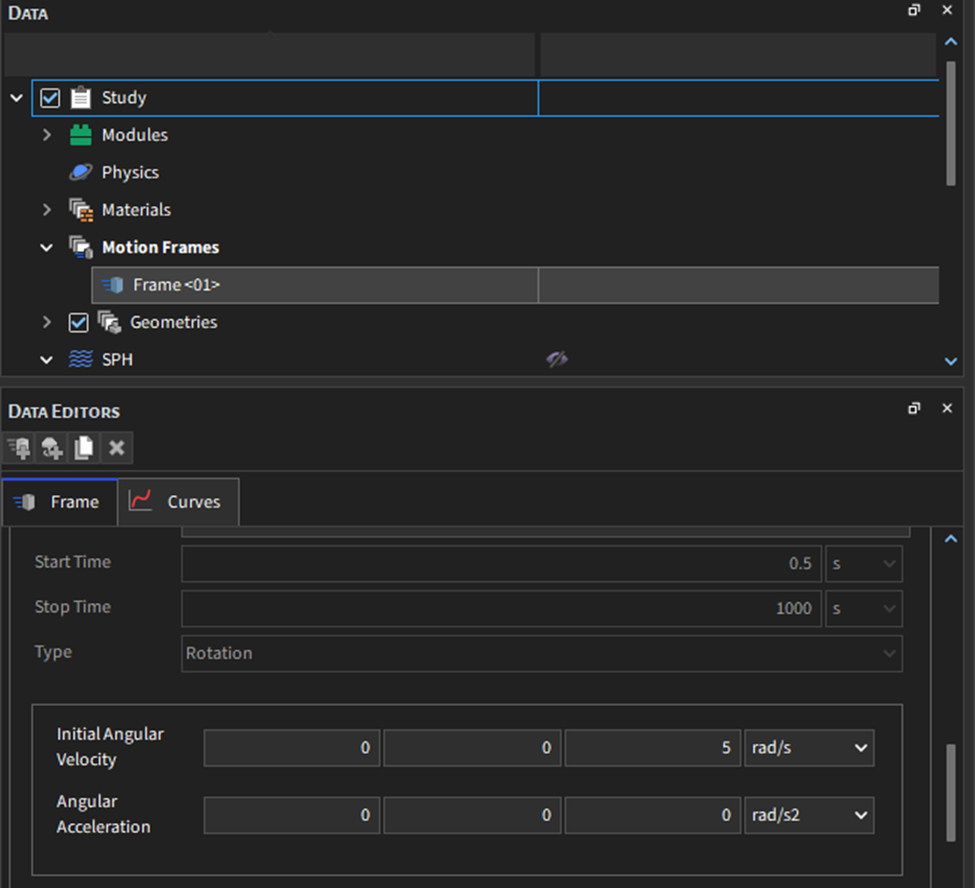The height and width of the screenshot is (888, 975).
Task: Click the first Data Editors toolbar icon
Action: (19, 447)
